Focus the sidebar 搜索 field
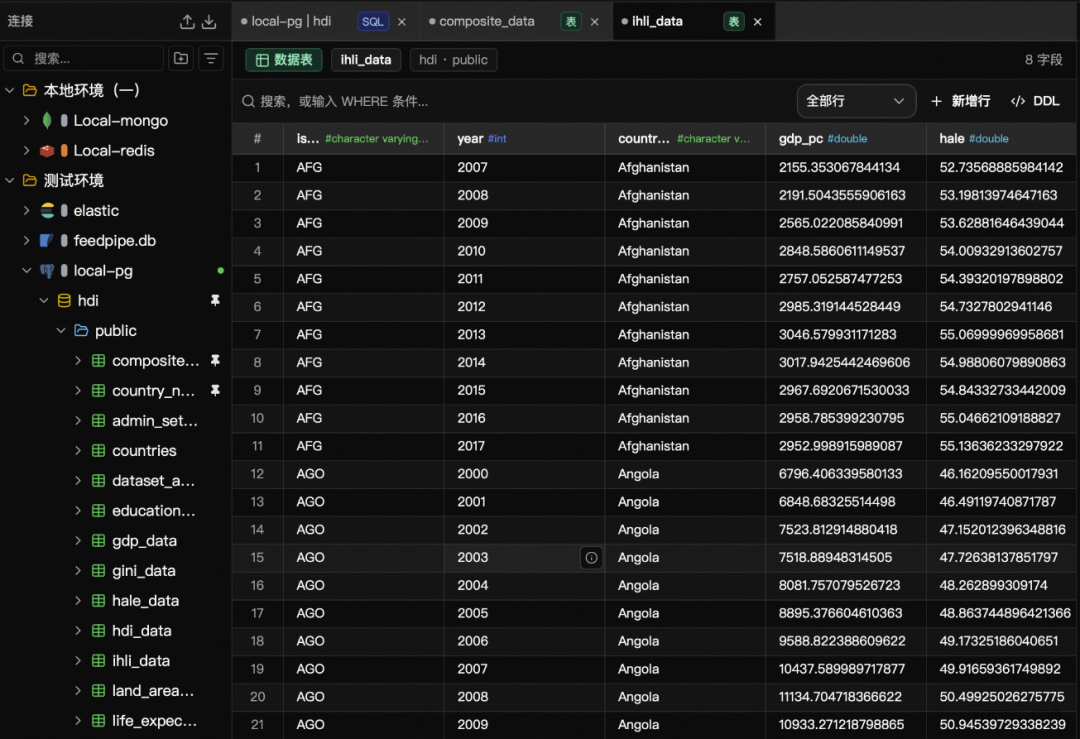The image size is (1080, 739). click(84, 59)
